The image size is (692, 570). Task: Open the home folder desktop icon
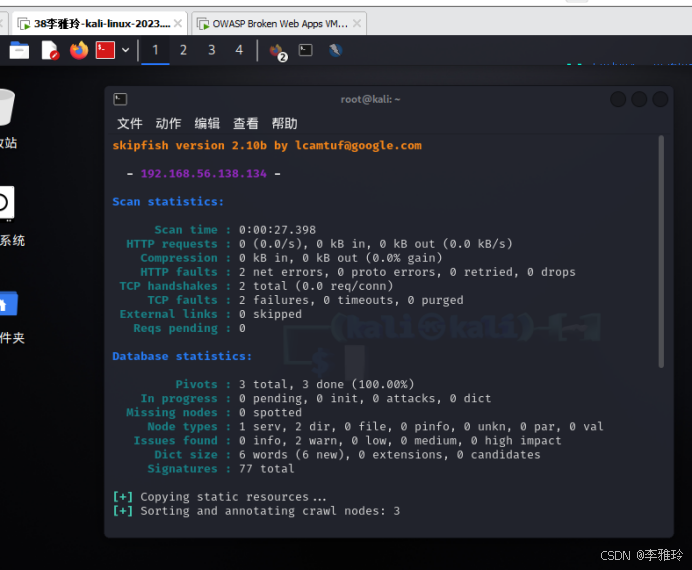pyautogui.click(x=8, y=304)
